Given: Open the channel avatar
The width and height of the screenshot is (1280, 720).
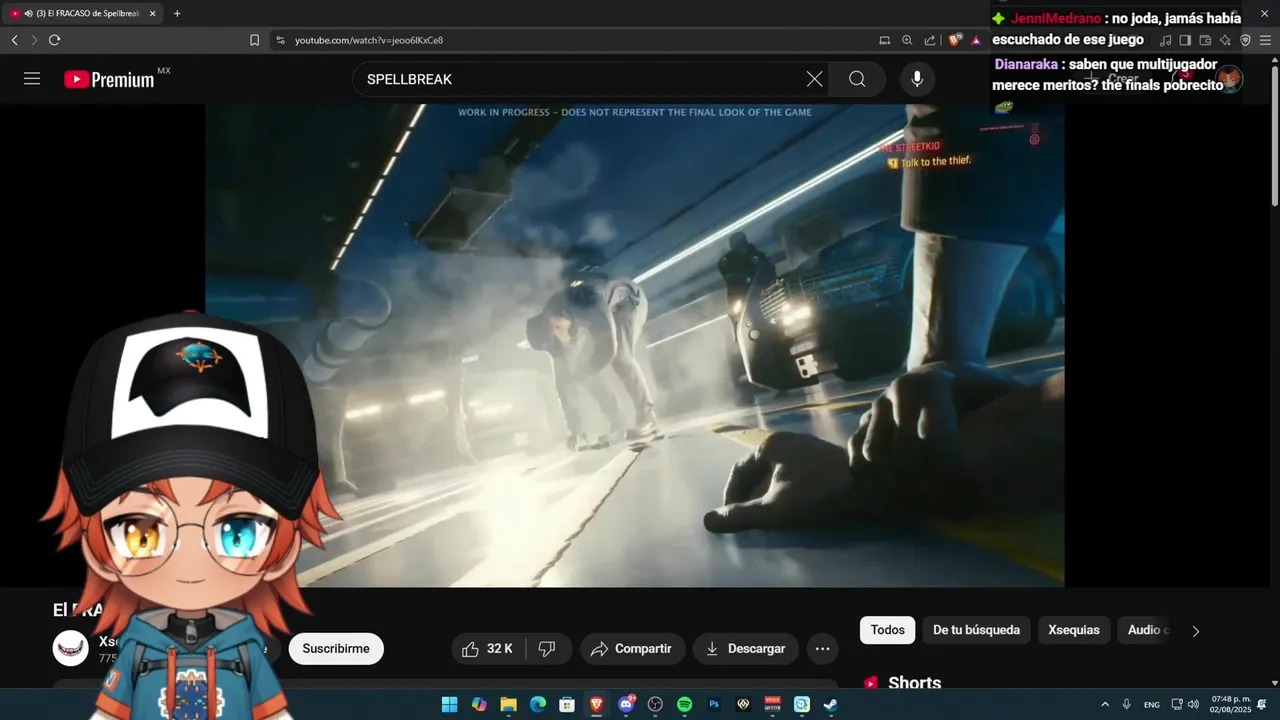Looking at the screenshot, I should [71, 649].
